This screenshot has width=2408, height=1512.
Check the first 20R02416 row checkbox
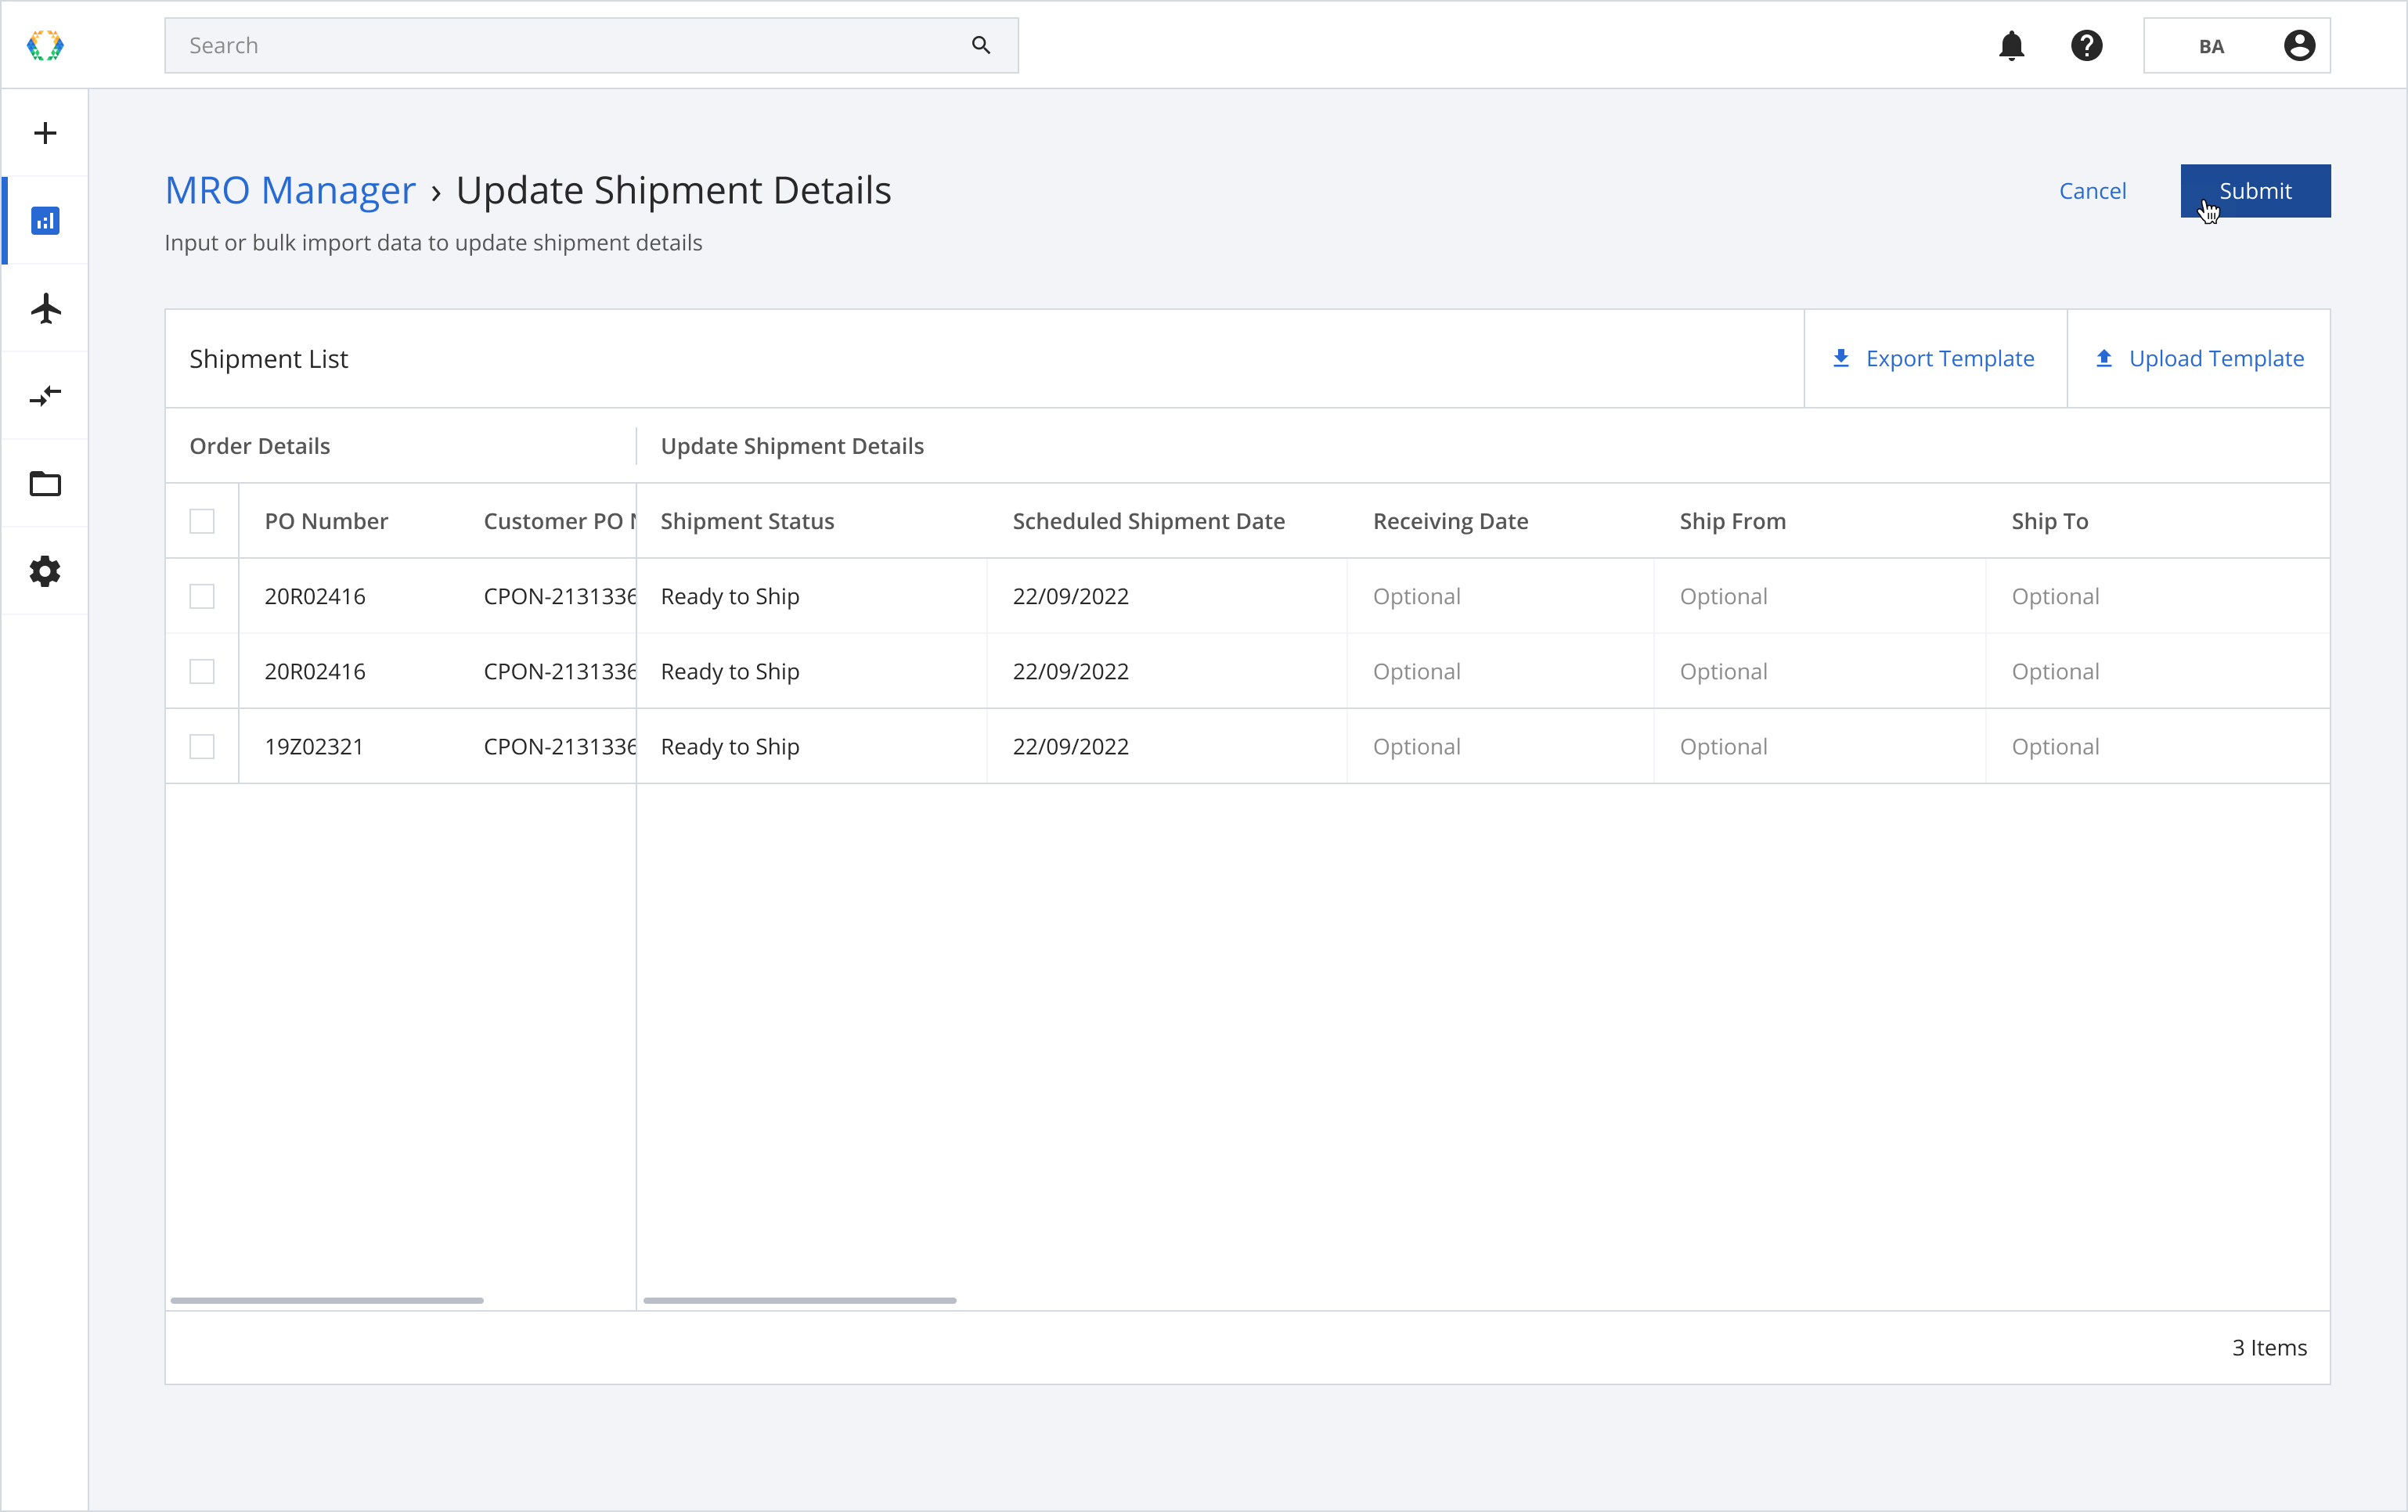click(202, 596)
